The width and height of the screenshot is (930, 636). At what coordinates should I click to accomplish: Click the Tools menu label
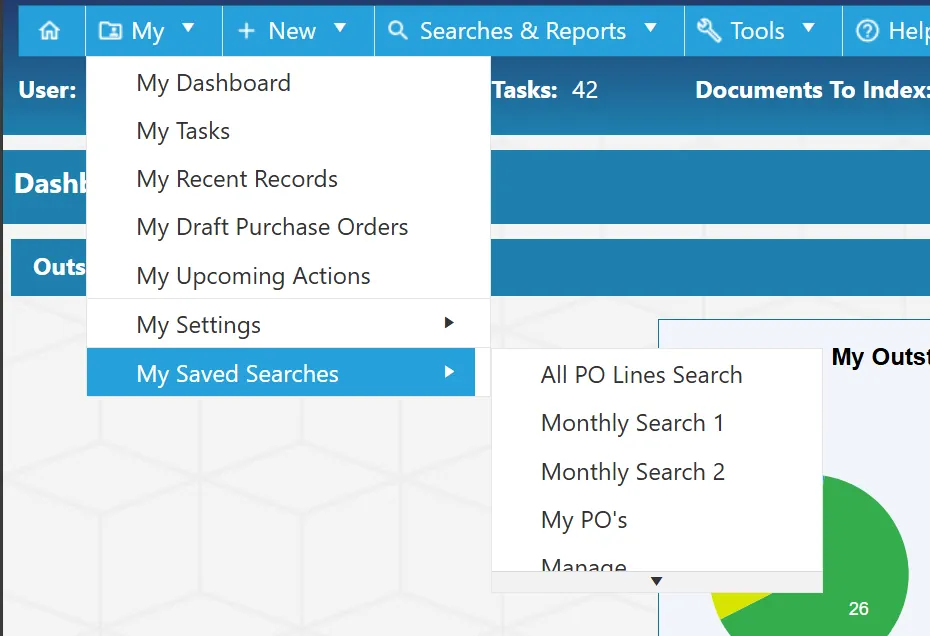(x=757, y=31)
